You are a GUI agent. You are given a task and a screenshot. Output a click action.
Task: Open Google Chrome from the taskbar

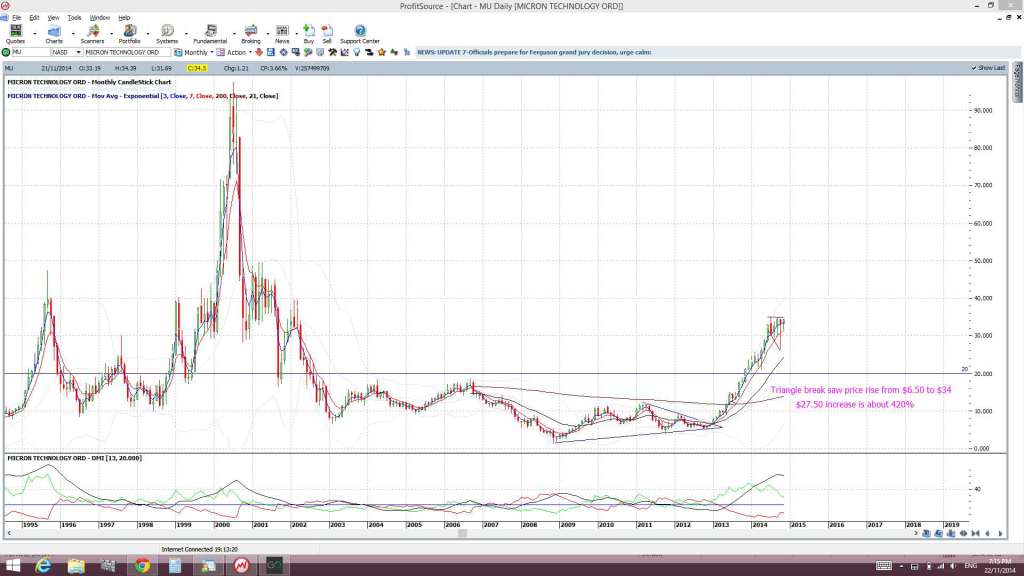pos(142,566)
